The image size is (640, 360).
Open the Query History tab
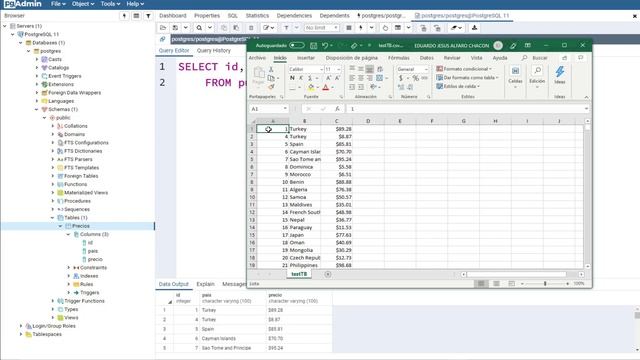(213, 51)
